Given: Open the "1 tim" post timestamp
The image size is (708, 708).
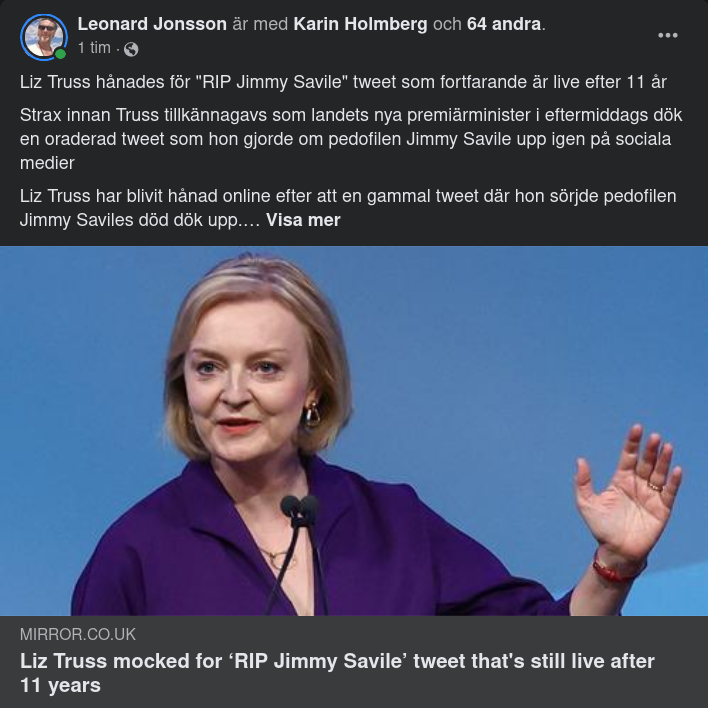Looking at the screenshot, I should pos(94,48).
